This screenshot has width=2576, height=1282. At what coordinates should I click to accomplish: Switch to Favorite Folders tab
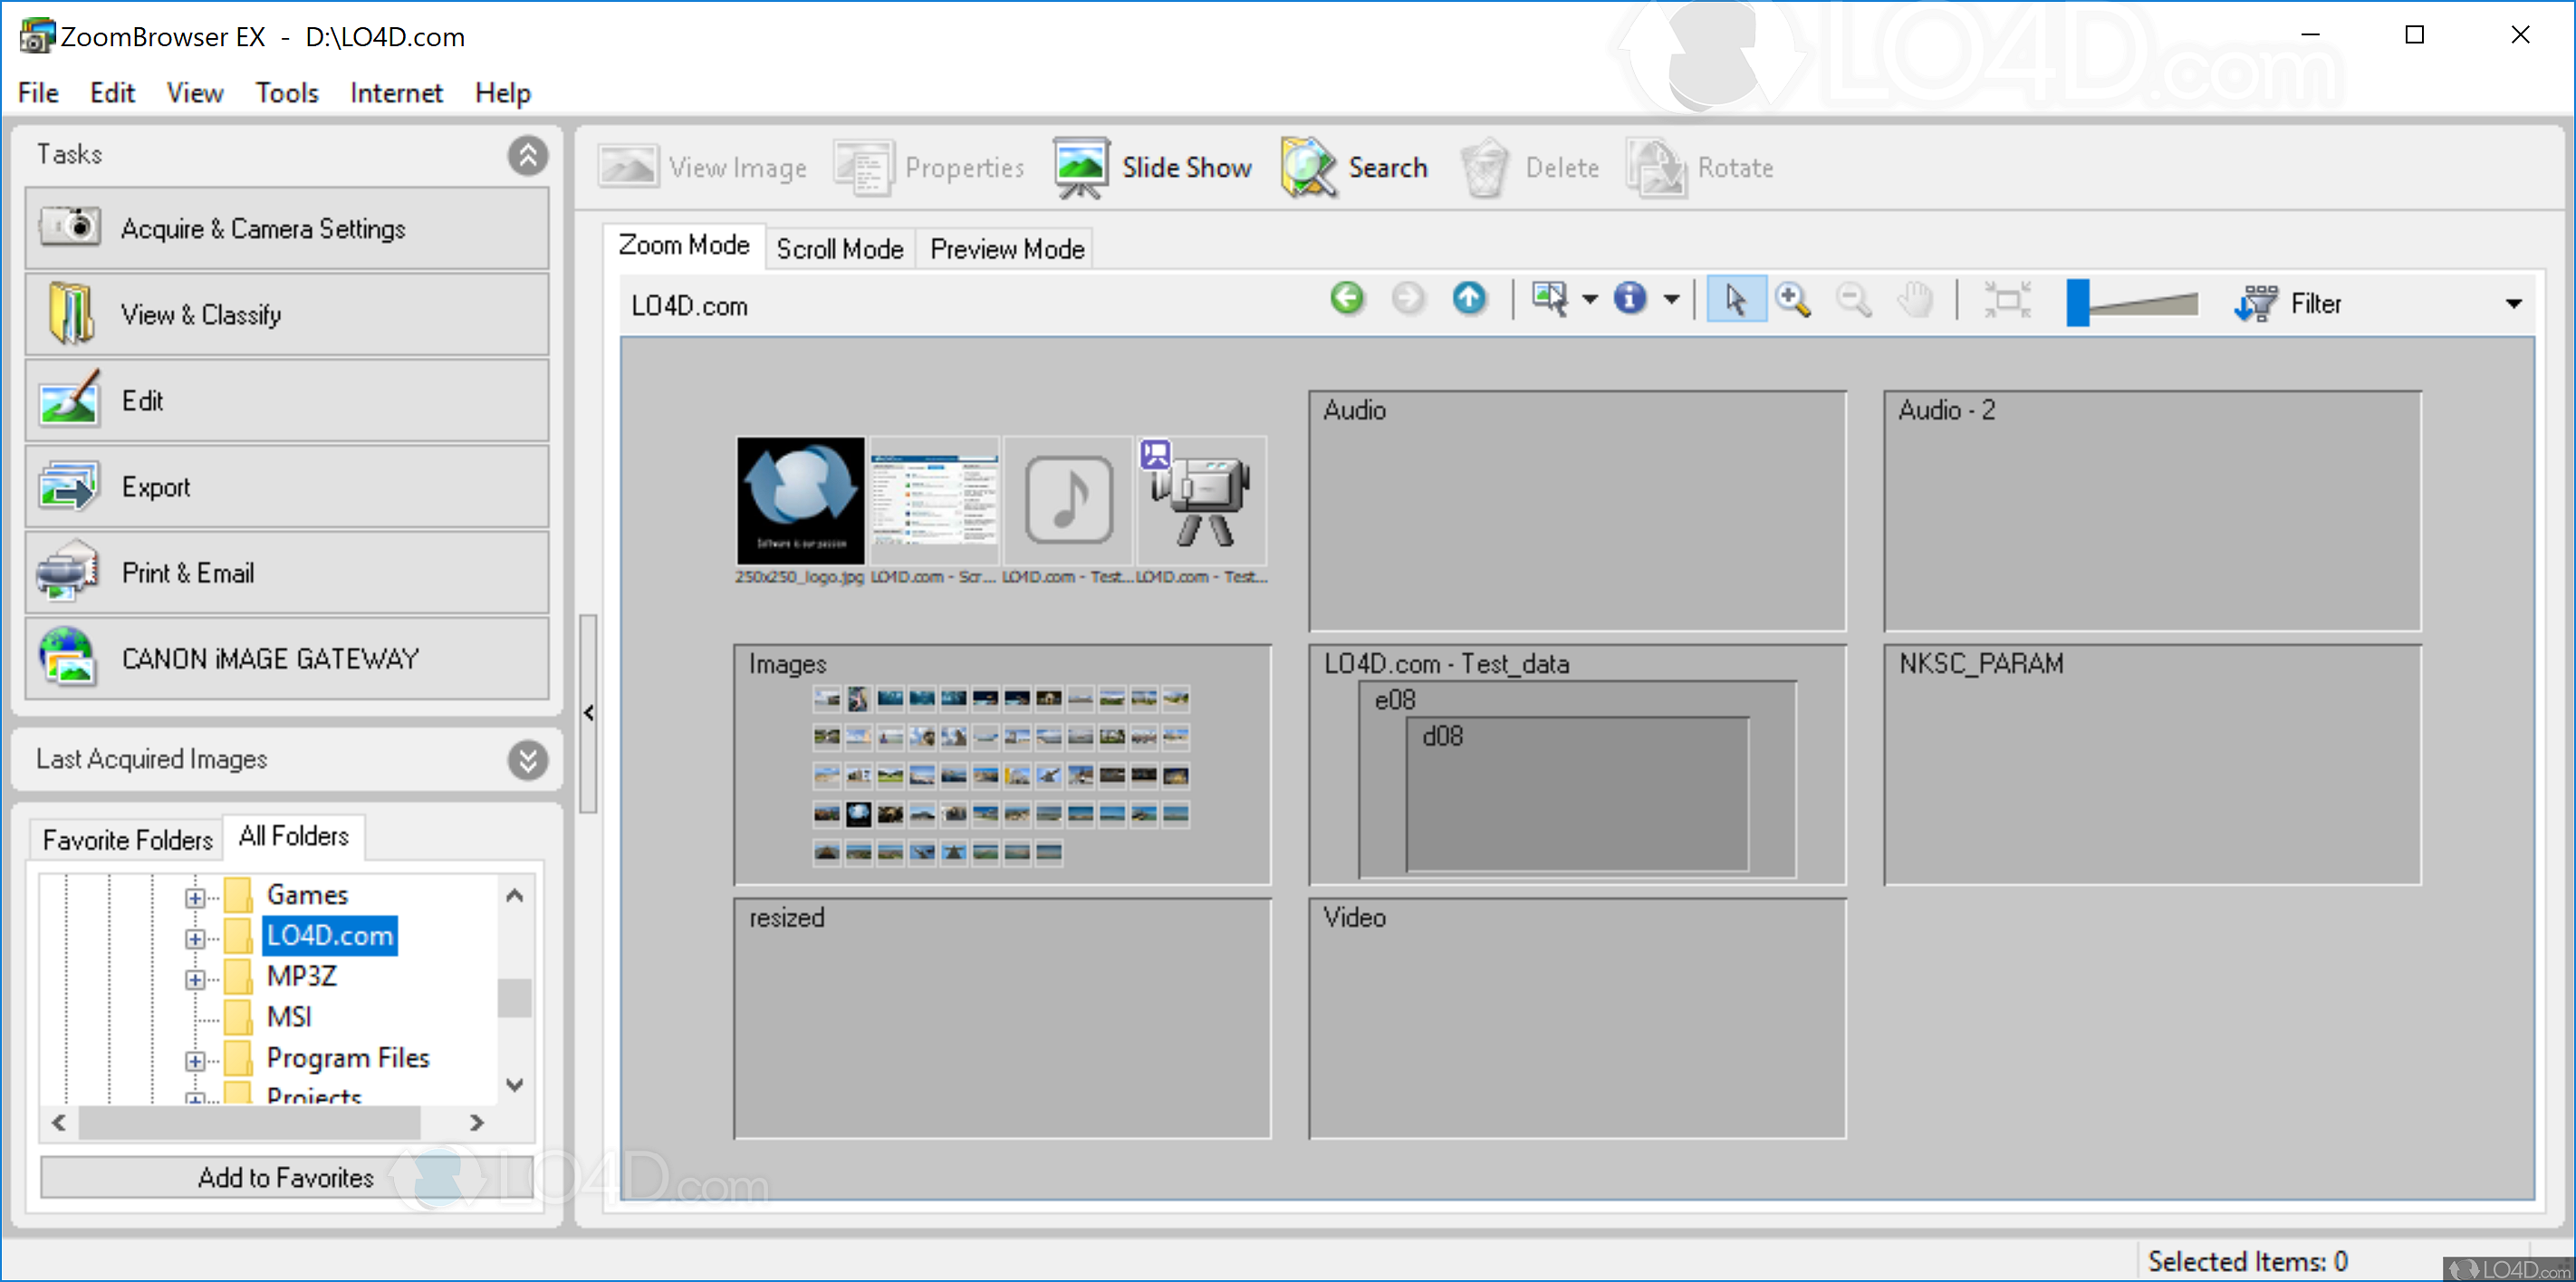[x=128, y=839]
